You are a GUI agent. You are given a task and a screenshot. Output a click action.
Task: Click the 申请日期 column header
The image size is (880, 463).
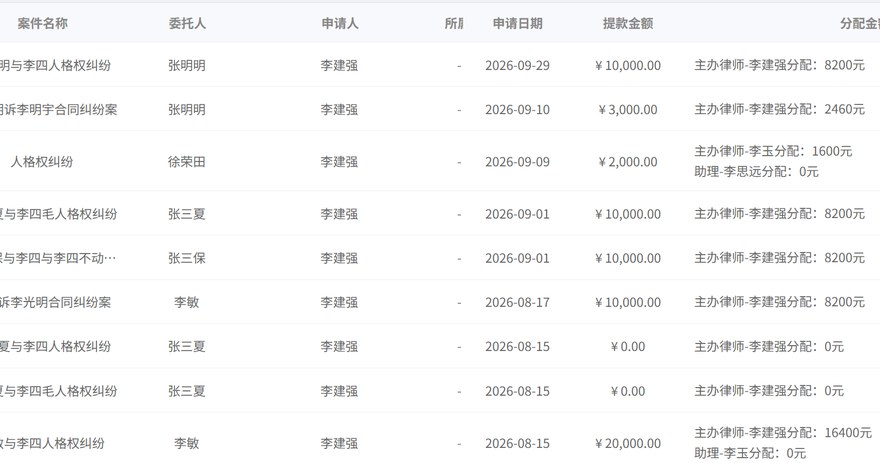coord(517,24)
